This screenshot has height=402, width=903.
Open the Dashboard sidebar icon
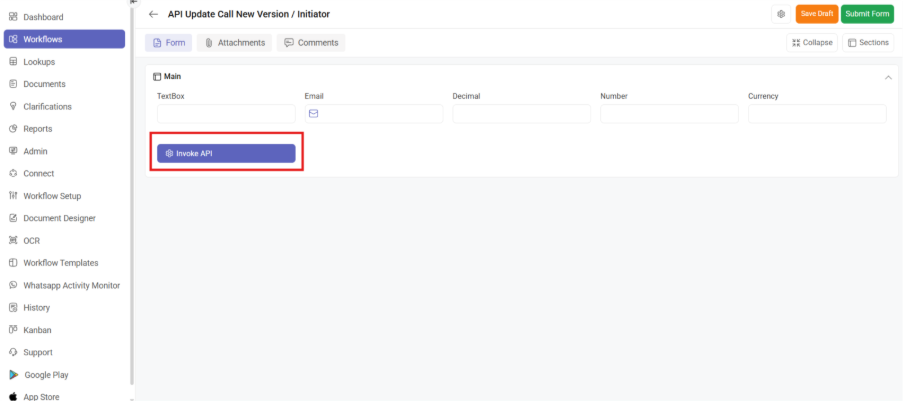[x=13, y=17]
